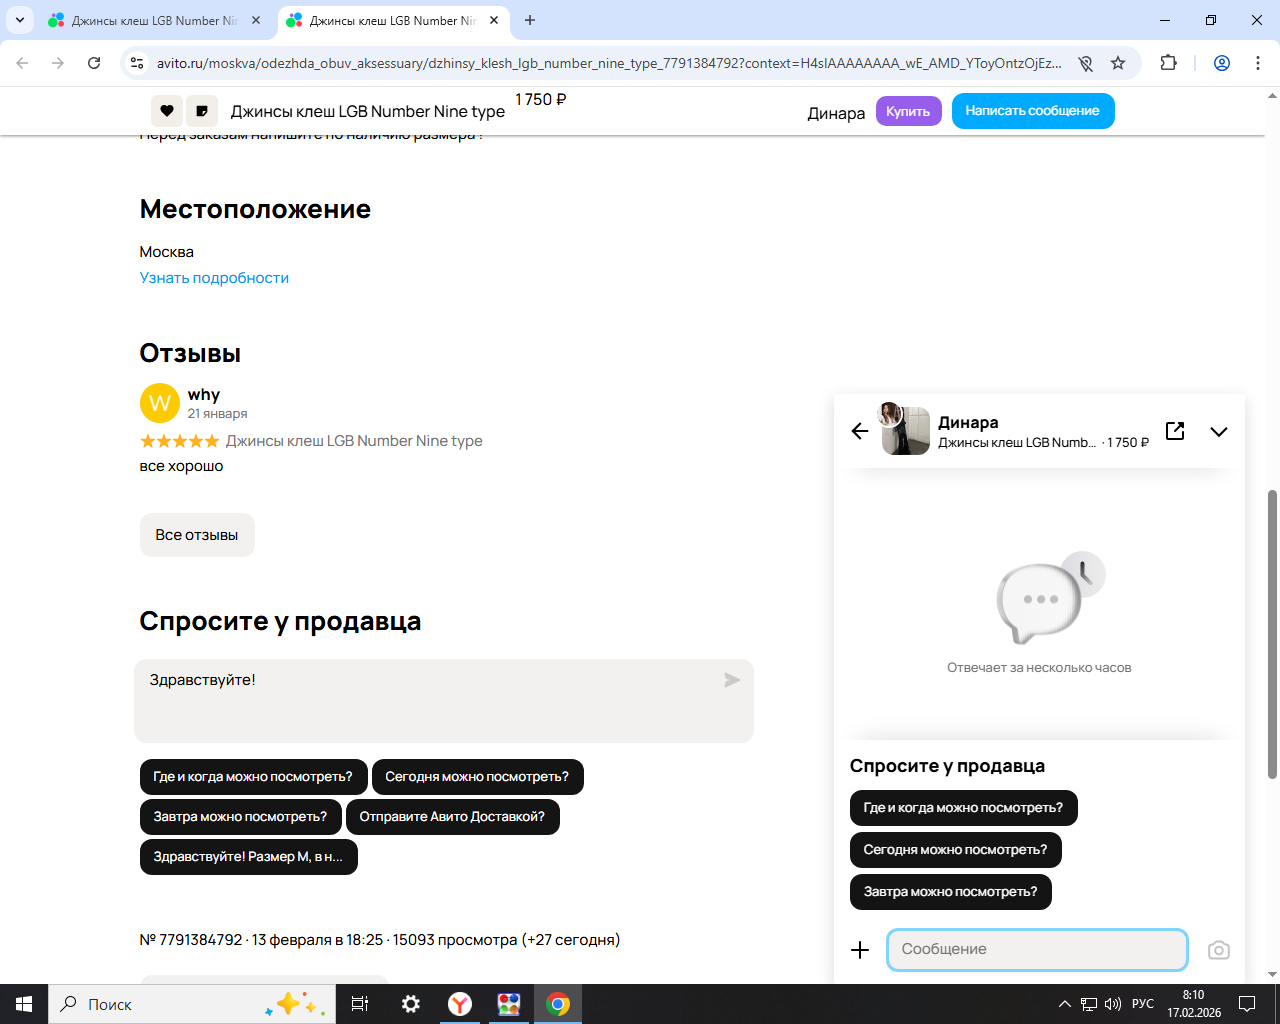Launch Yandex Browser from the taskbar
The width and height of the screenshot is (1280, 1024).
(x=460, y=1004)
